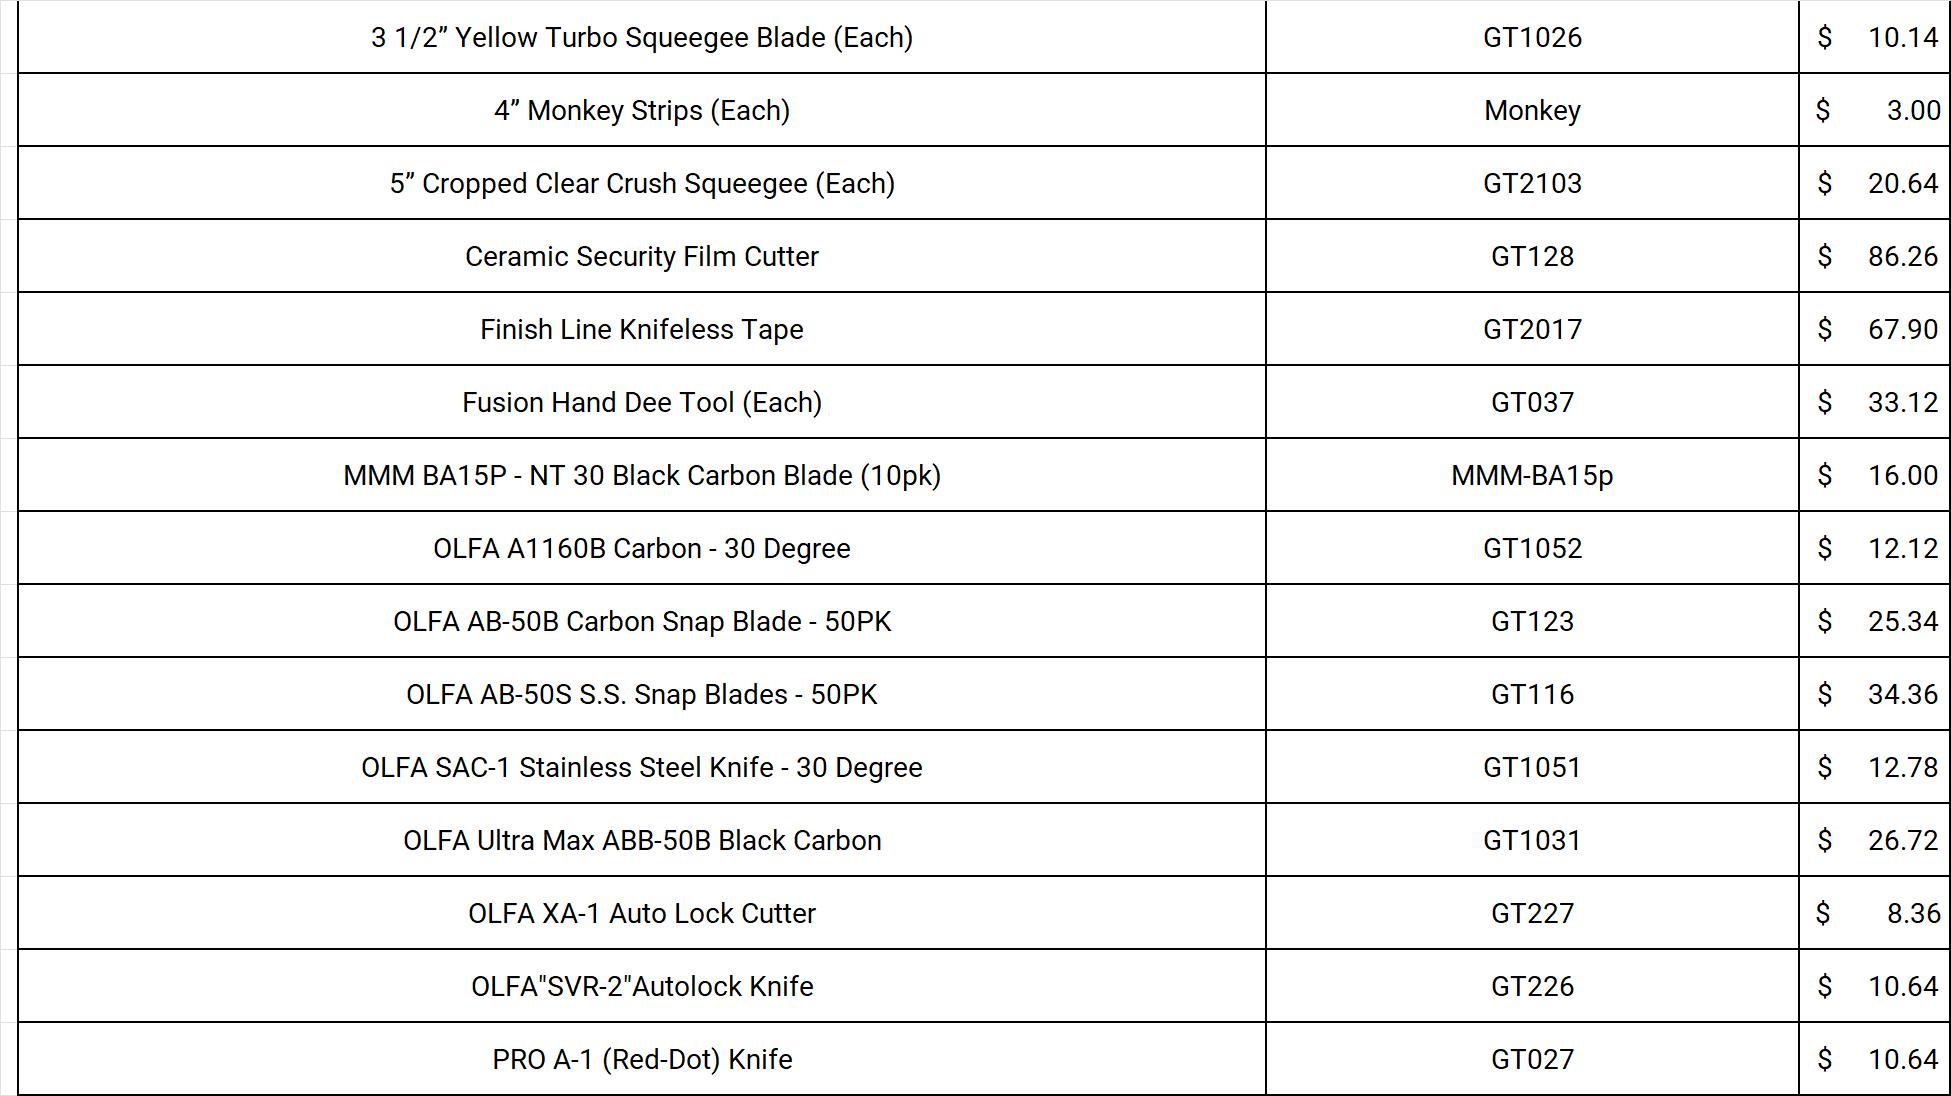1951x1096 pixels.
Task: Click the GT2017 code cell
Action: 1531,330
